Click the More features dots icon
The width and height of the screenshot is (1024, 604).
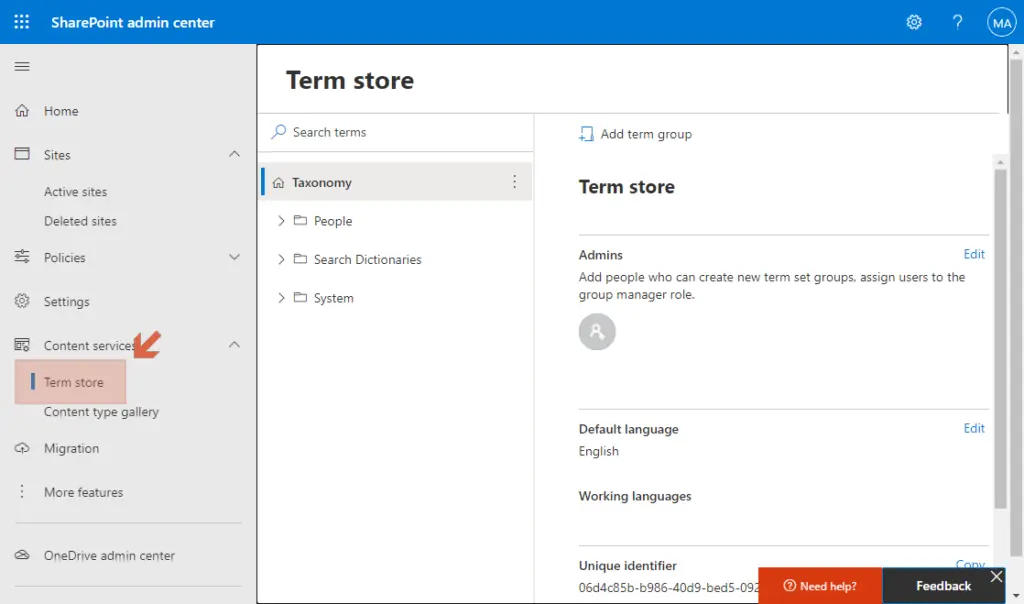22,491
